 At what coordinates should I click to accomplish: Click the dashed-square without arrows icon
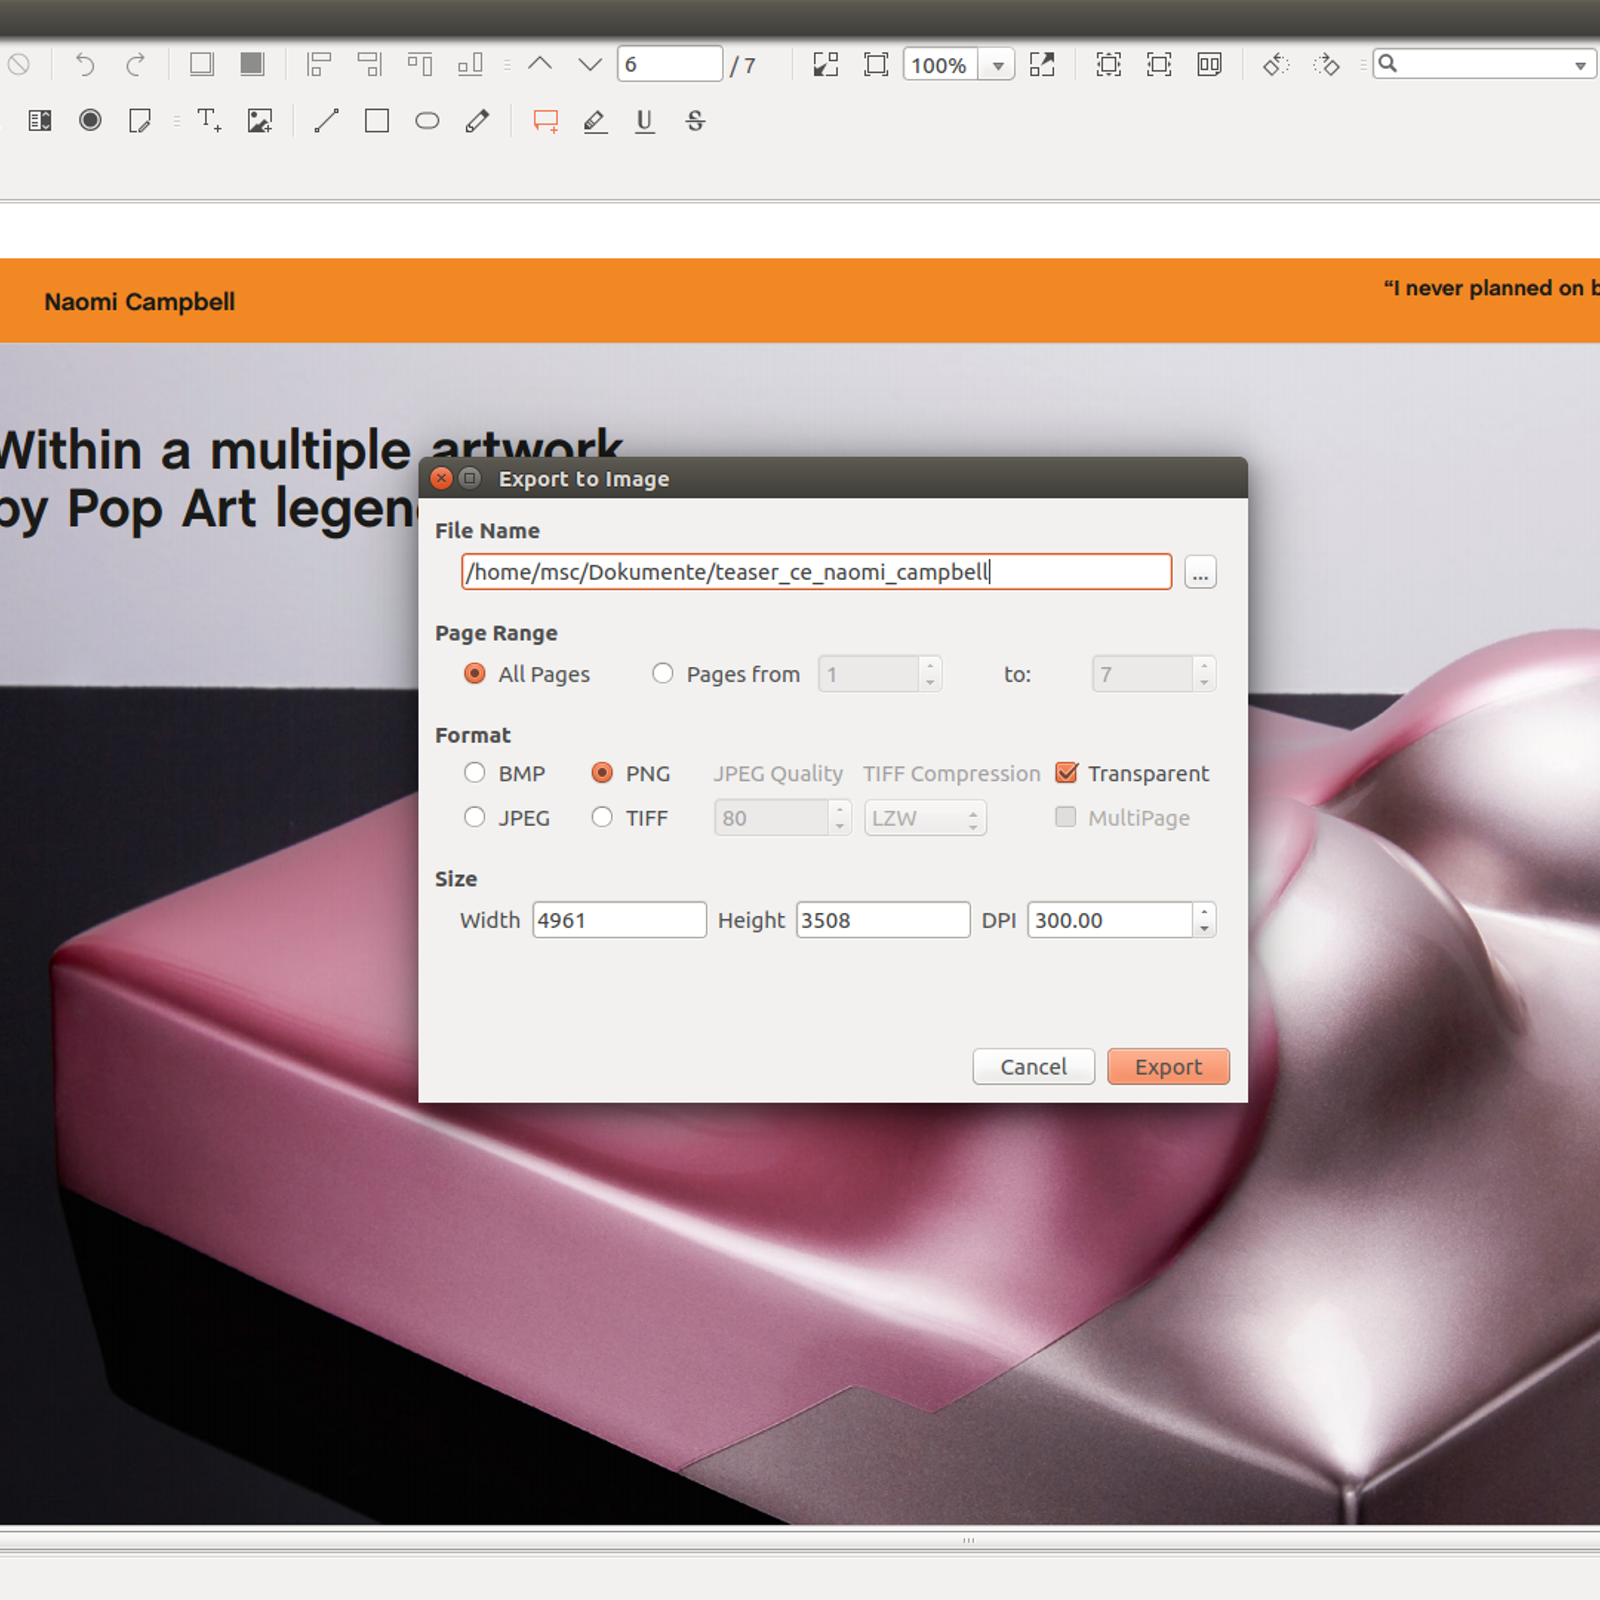[x=1159, y=65]
